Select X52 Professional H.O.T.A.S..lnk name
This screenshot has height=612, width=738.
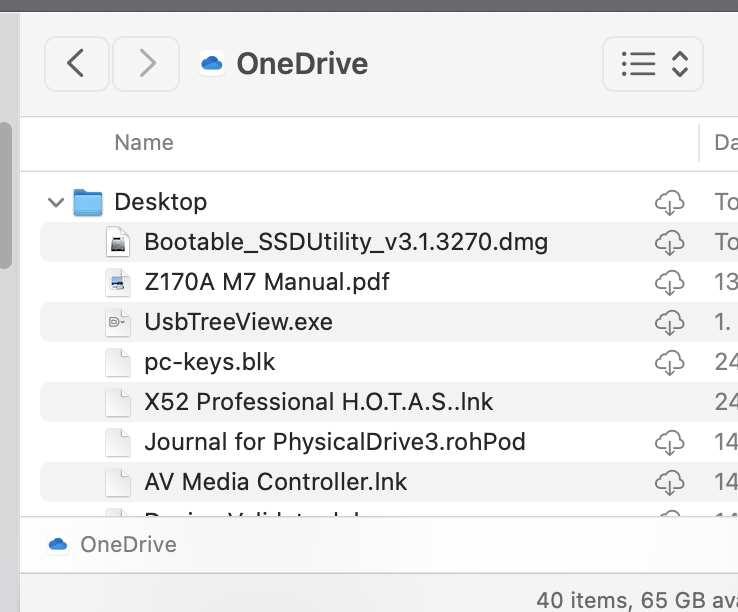[319, 402]
